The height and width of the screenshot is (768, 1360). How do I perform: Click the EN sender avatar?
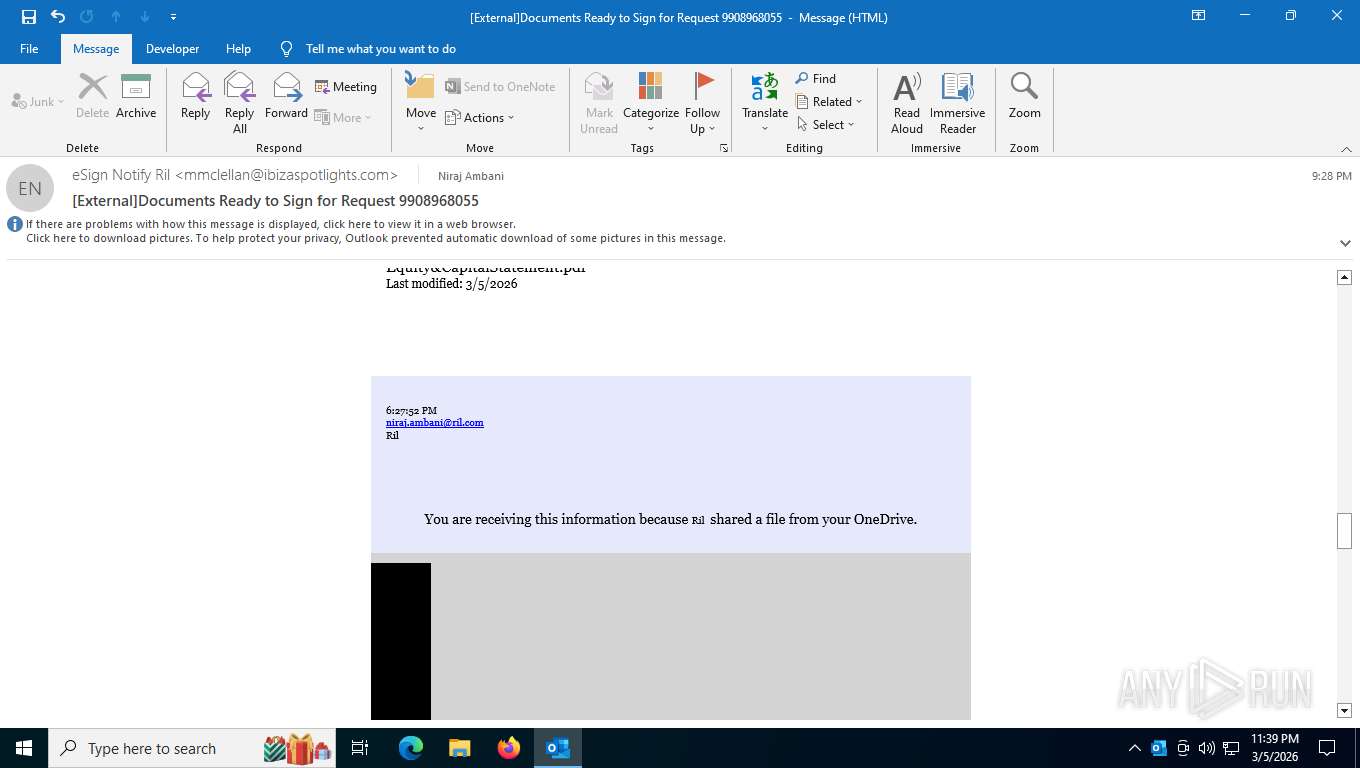[x=30, y=188]
